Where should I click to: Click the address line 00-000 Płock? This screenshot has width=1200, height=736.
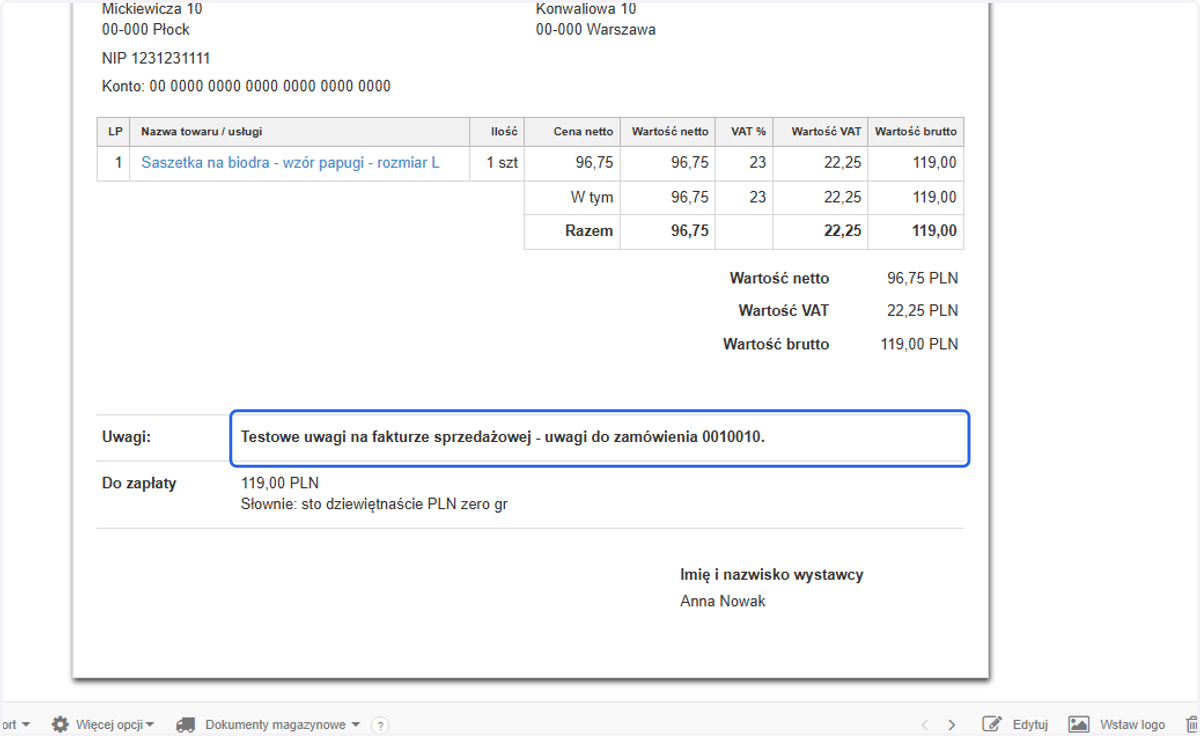pos(146,29)
